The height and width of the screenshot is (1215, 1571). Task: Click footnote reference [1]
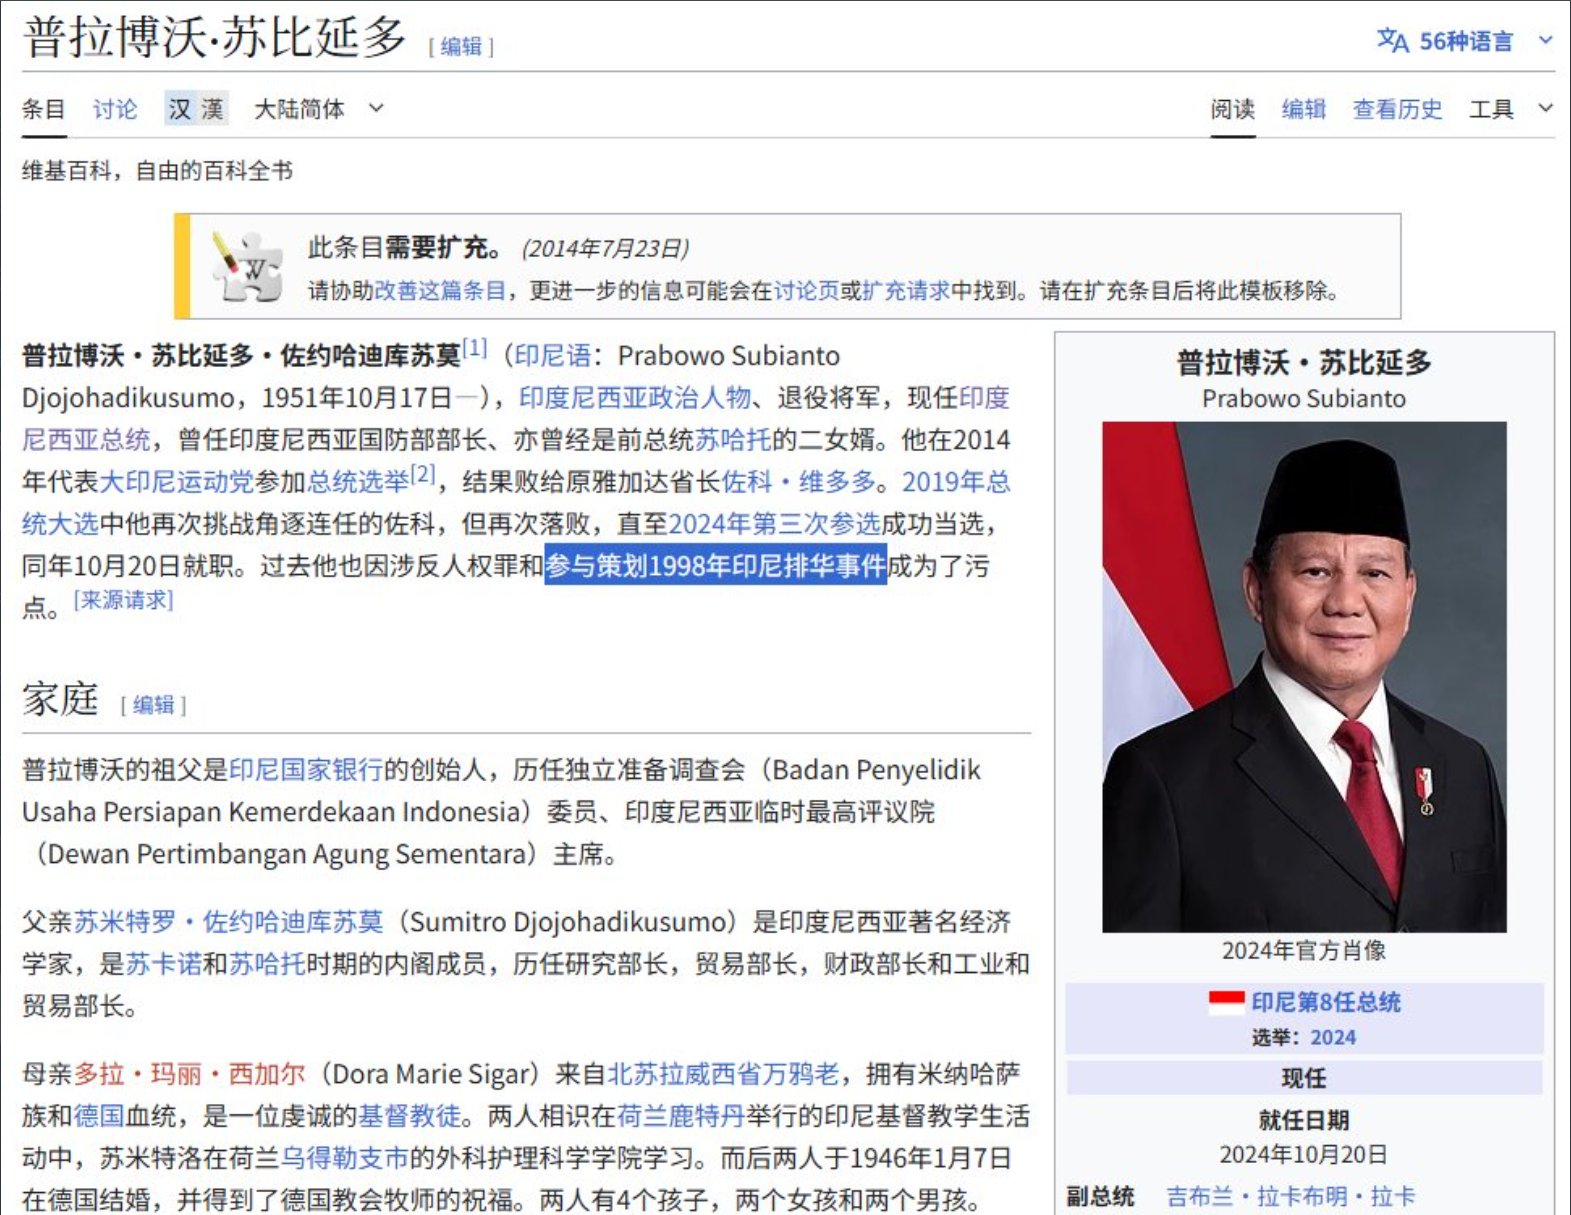tap(474, 347)
